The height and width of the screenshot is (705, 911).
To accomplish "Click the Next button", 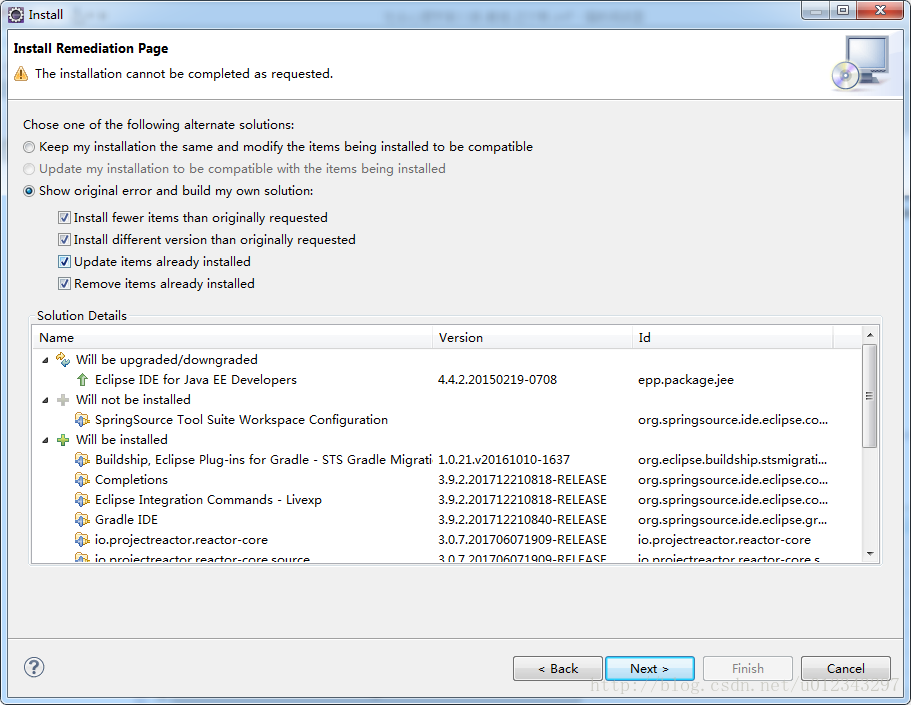I will coord(650,669).
